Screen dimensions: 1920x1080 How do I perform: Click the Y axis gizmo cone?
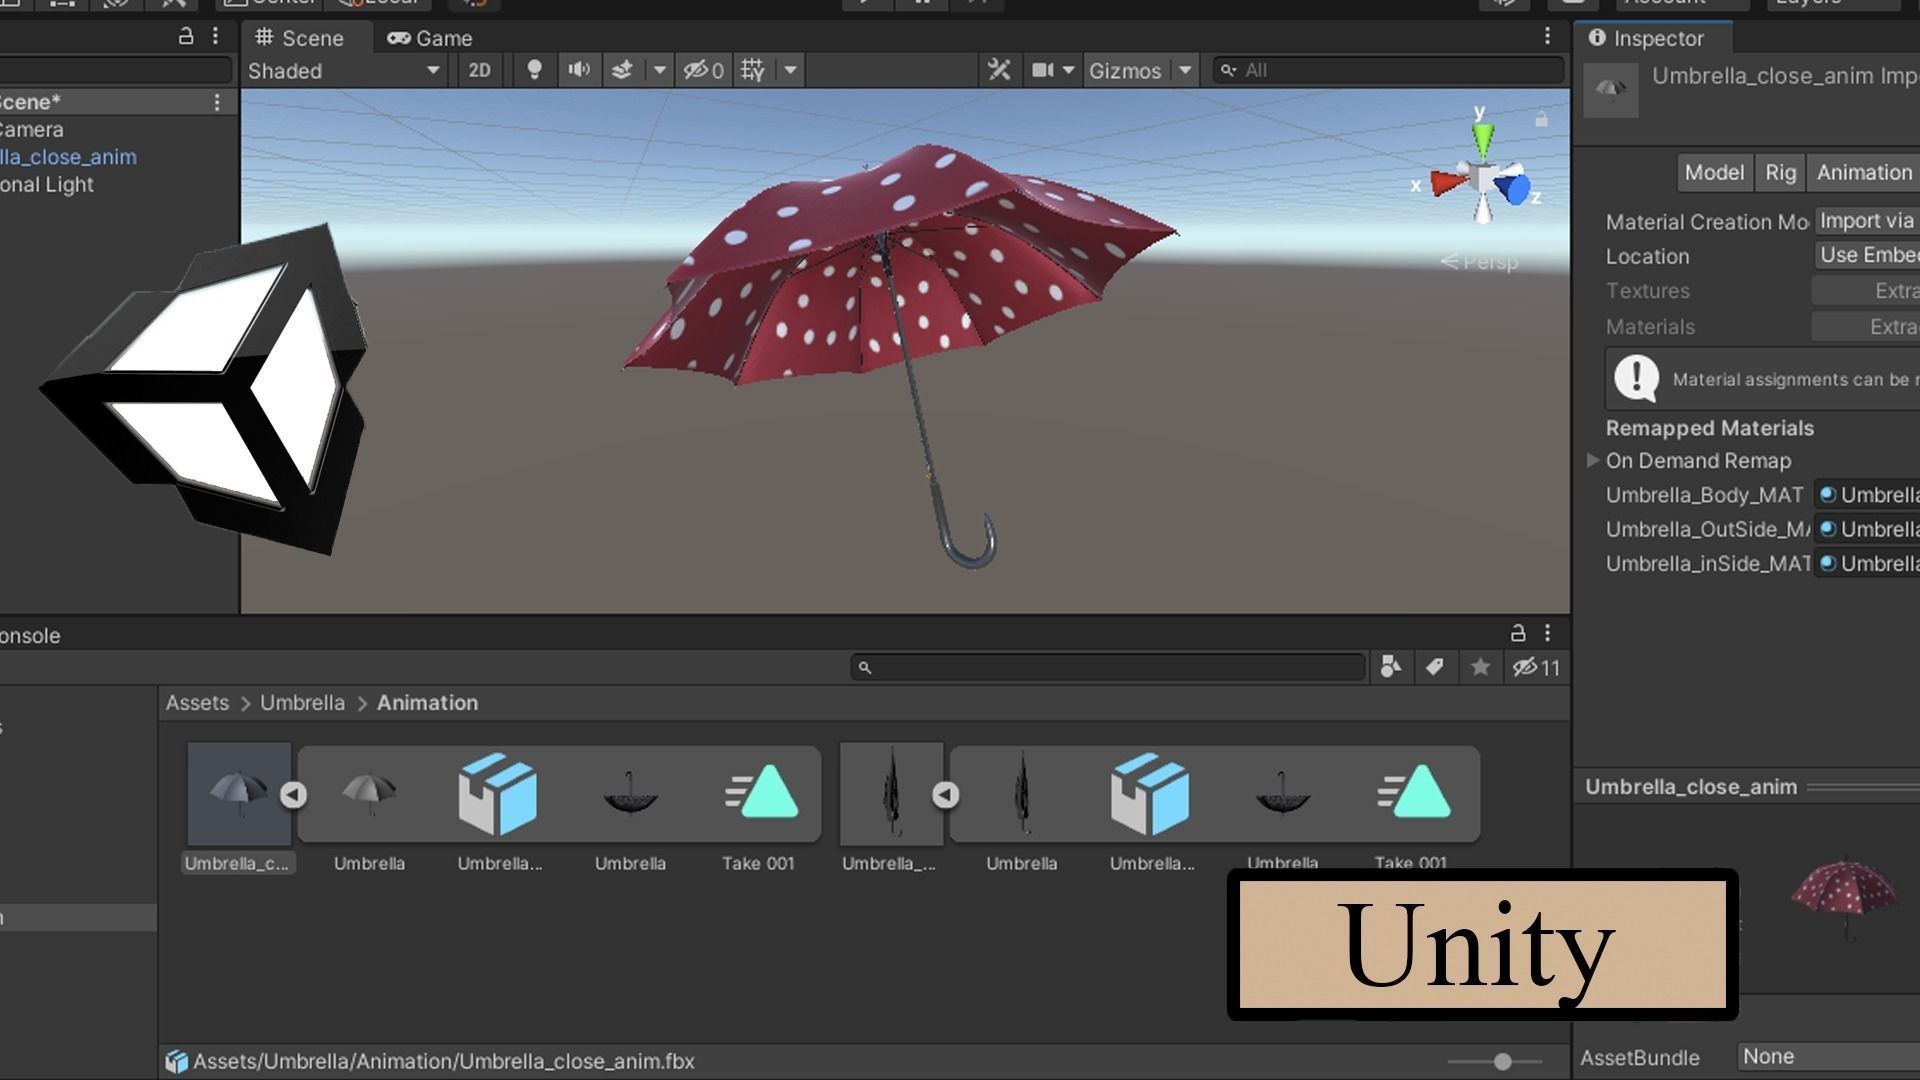pos(1483,138)
